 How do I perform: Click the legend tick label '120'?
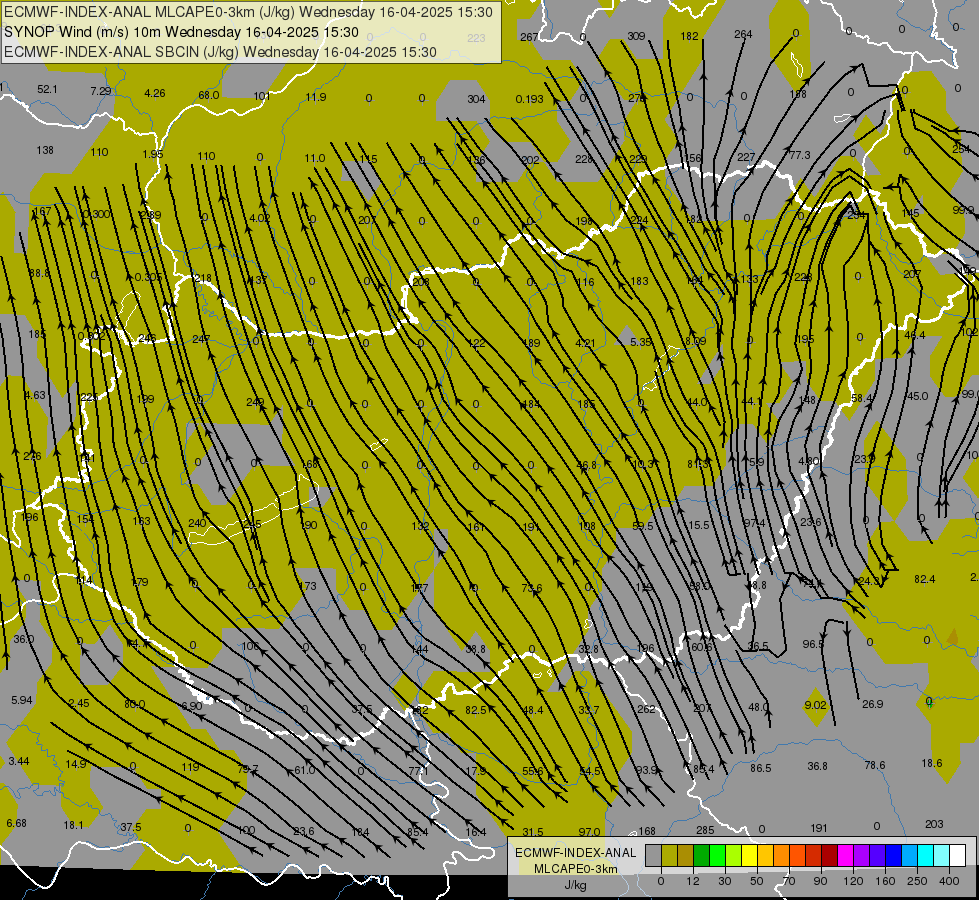[x=853, y=881]
